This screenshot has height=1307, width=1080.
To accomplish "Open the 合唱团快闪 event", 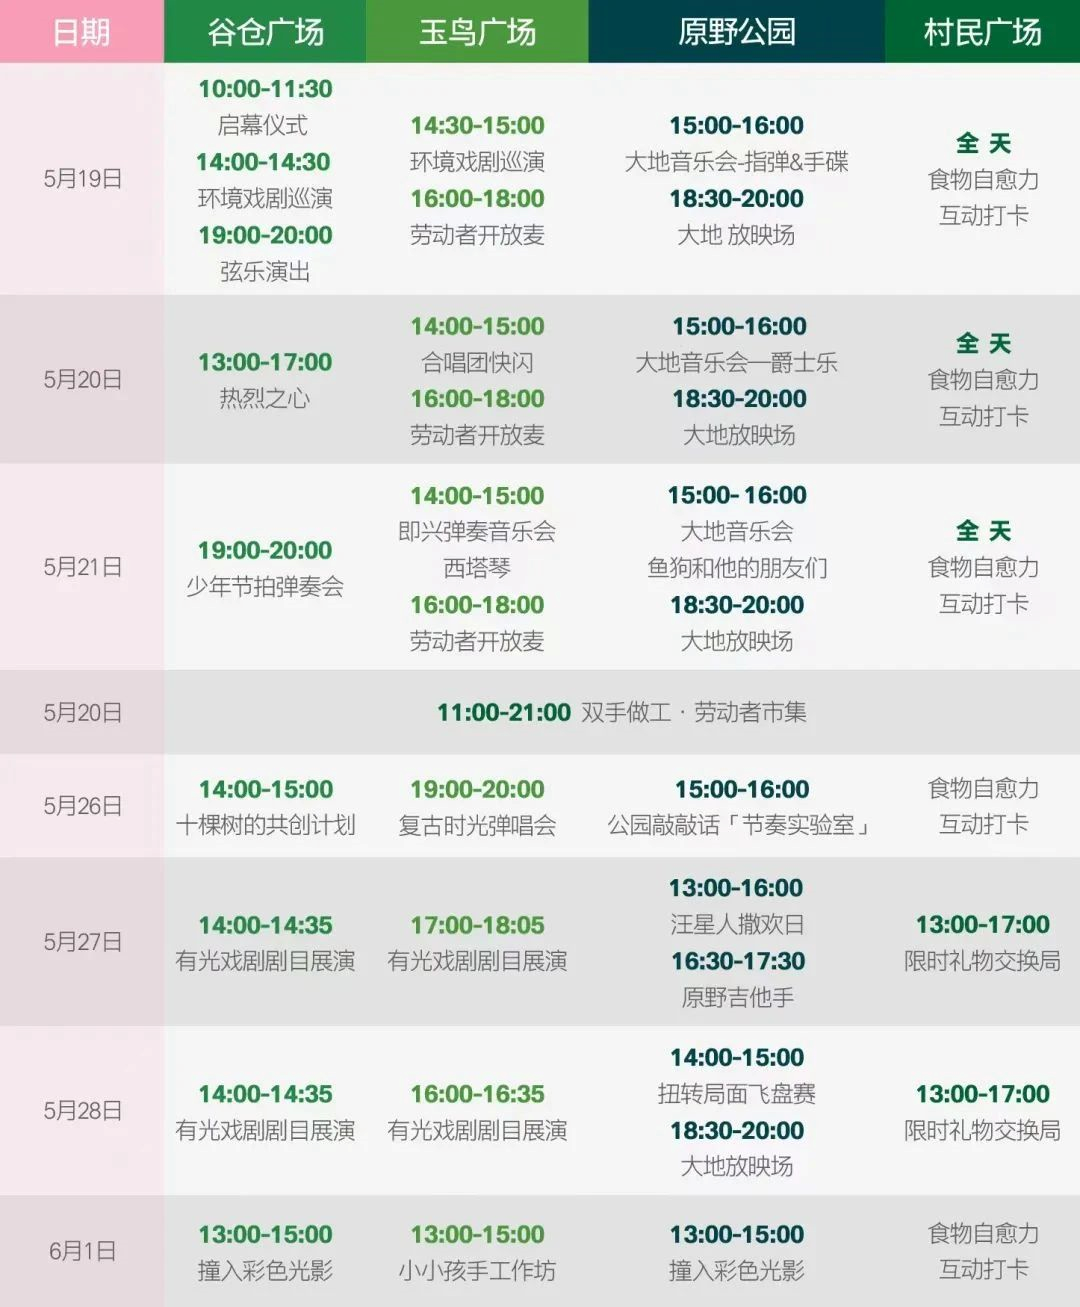I will click(477, 362).
